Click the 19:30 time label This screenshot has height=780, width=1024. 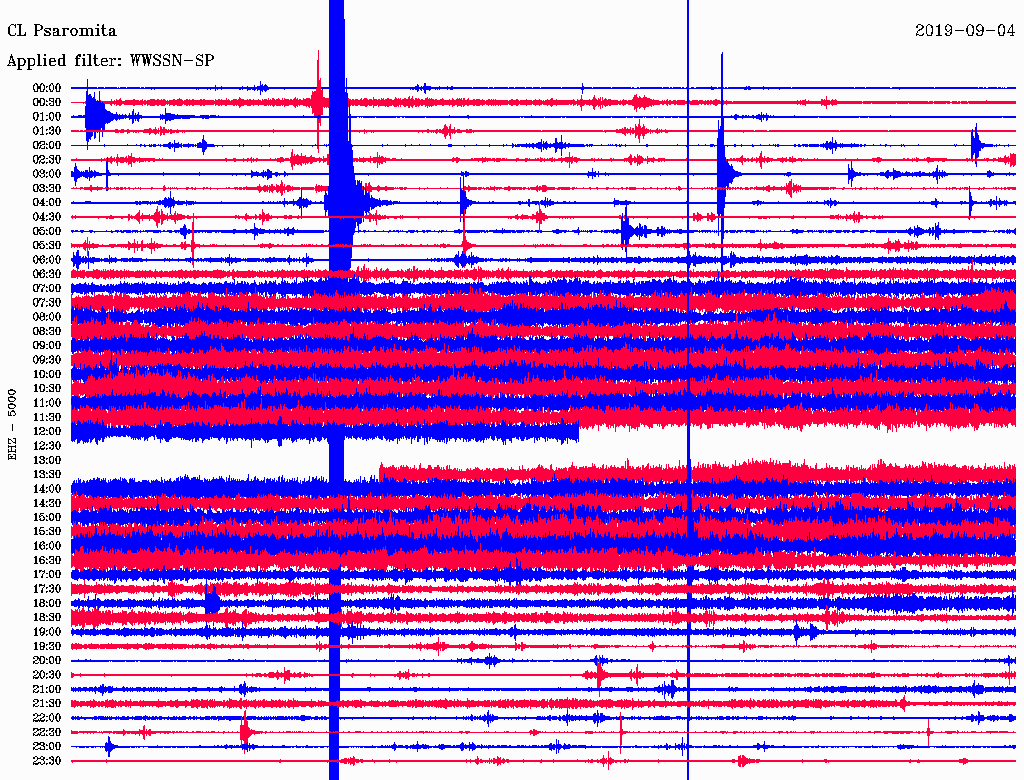47,647
